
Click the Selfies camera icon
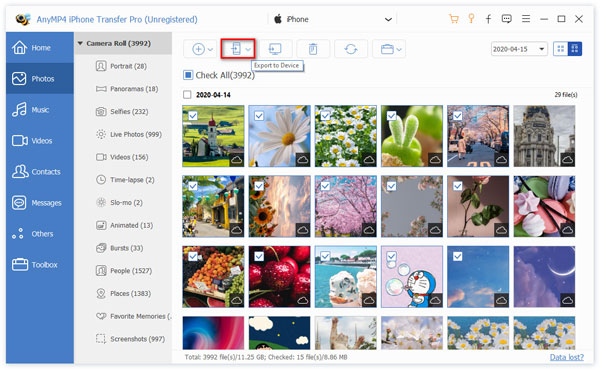[x=101, y=111]
